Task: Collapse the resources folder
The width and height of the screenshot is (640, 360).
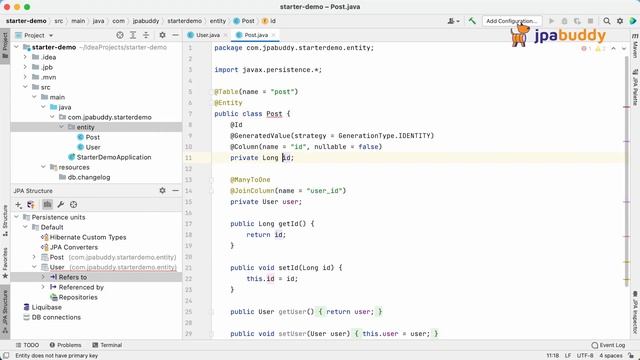Action: click(x=43, y=167)
